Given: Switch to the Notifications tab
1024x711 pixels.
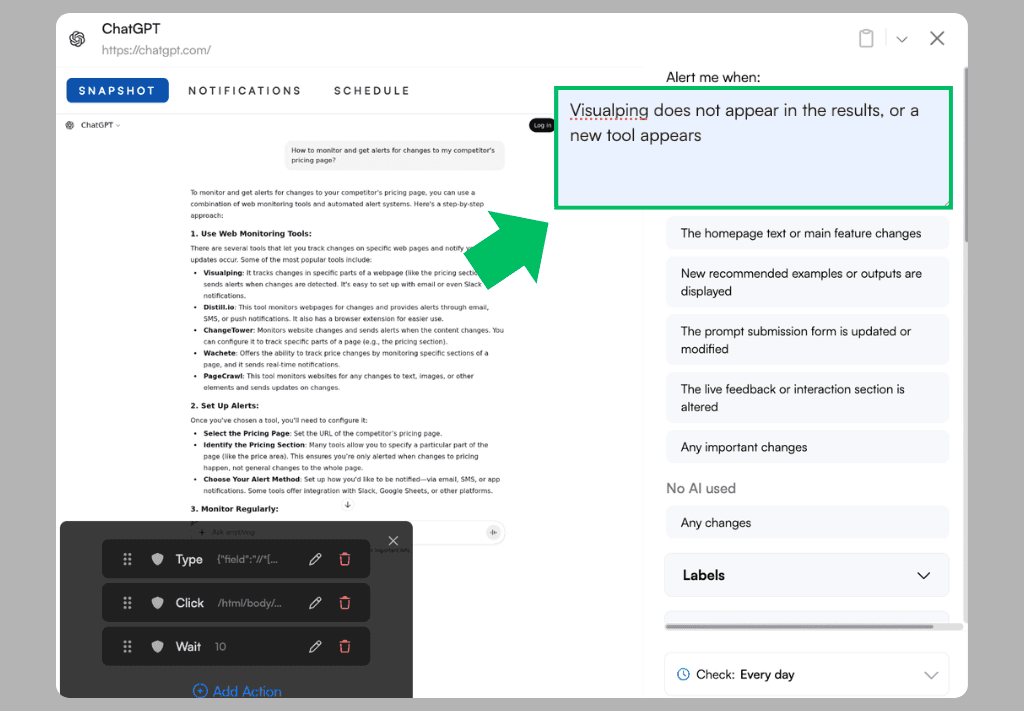Looking at the screenshot, I should (x=244, y=91).
